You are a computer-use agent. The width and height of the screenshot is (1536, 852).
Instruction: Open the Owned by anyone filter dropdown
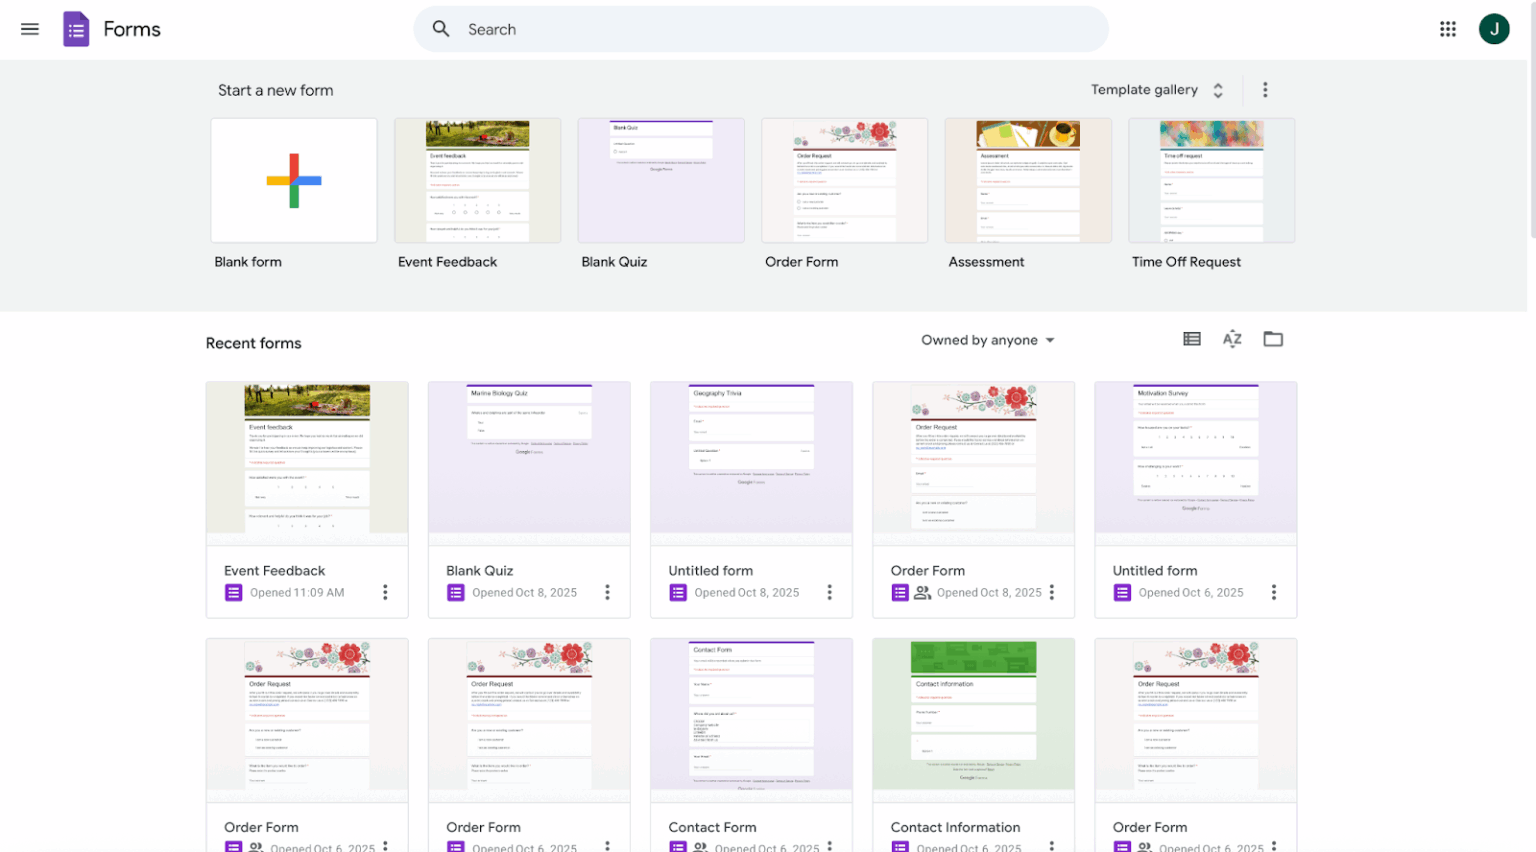pyautogui.click(x=988, y=340)
